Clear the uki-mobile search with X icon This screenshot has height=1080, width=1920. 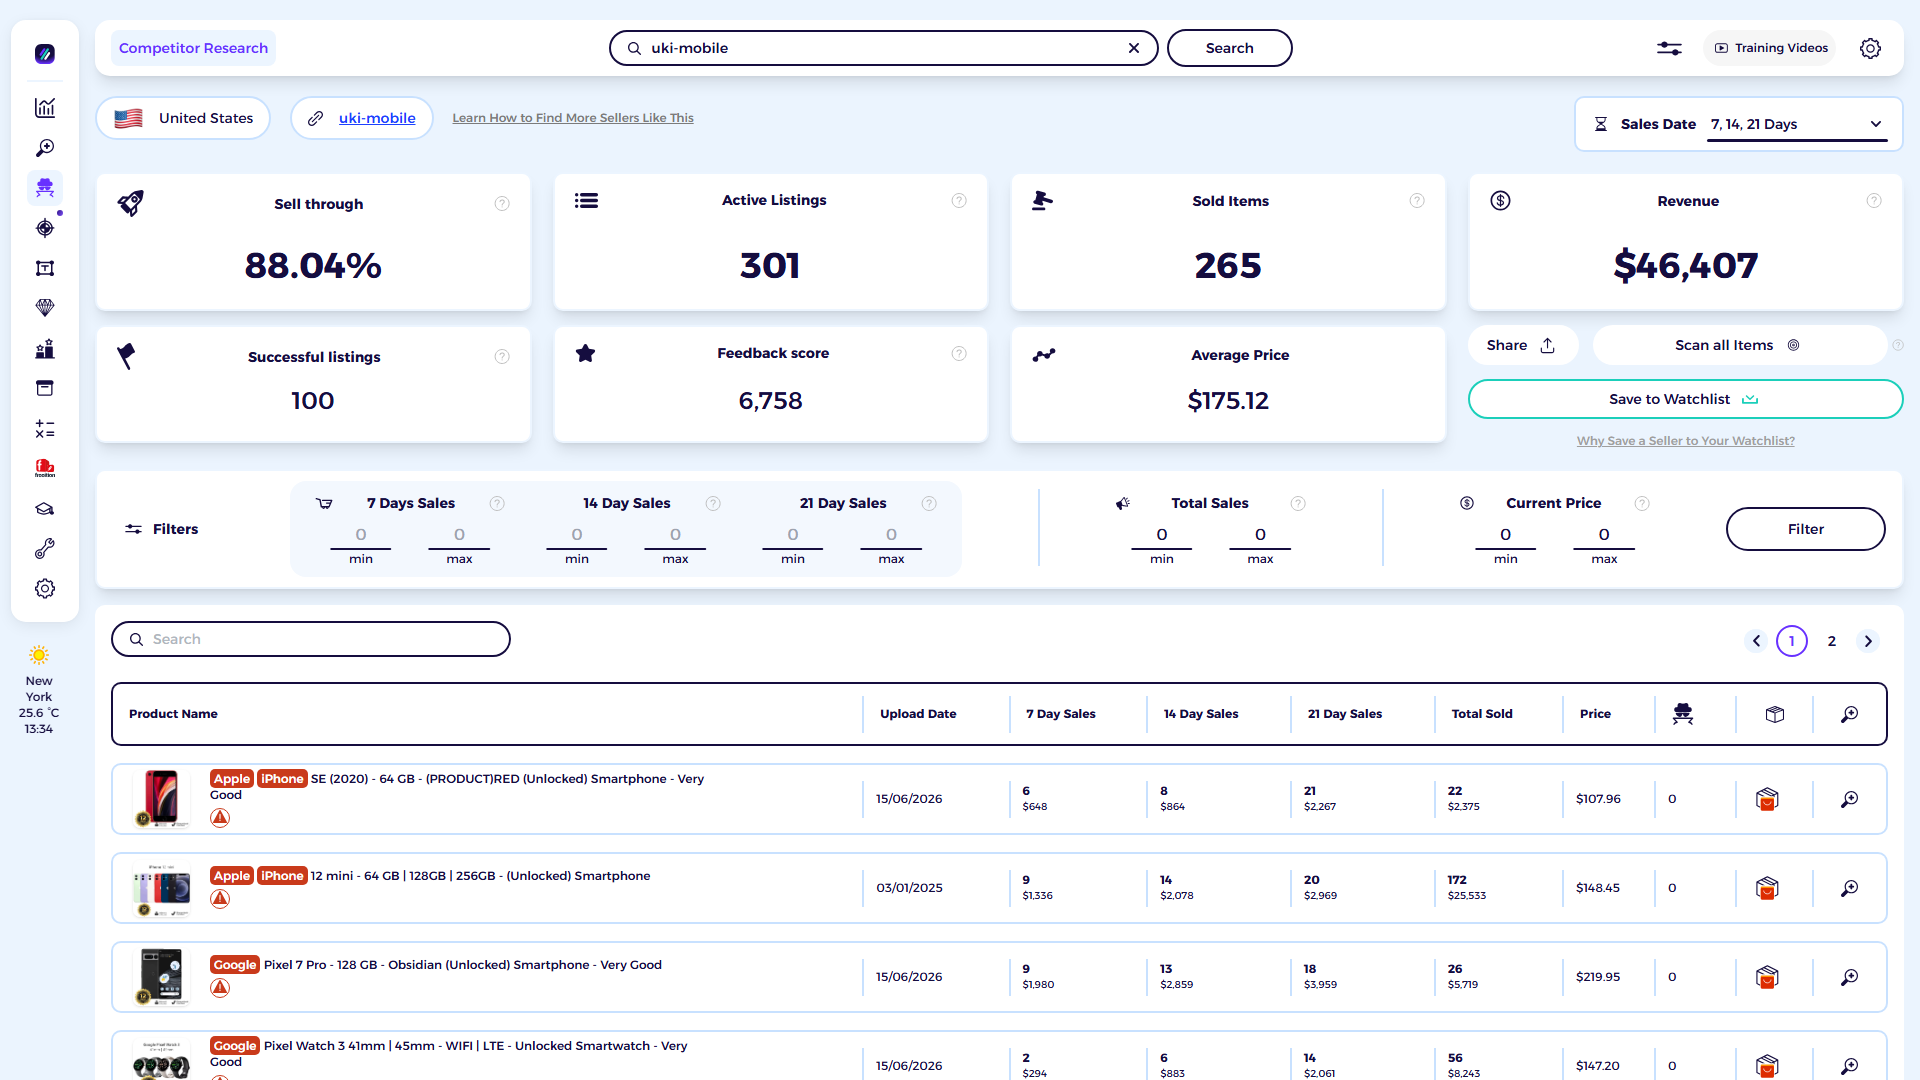point(1134,48)
